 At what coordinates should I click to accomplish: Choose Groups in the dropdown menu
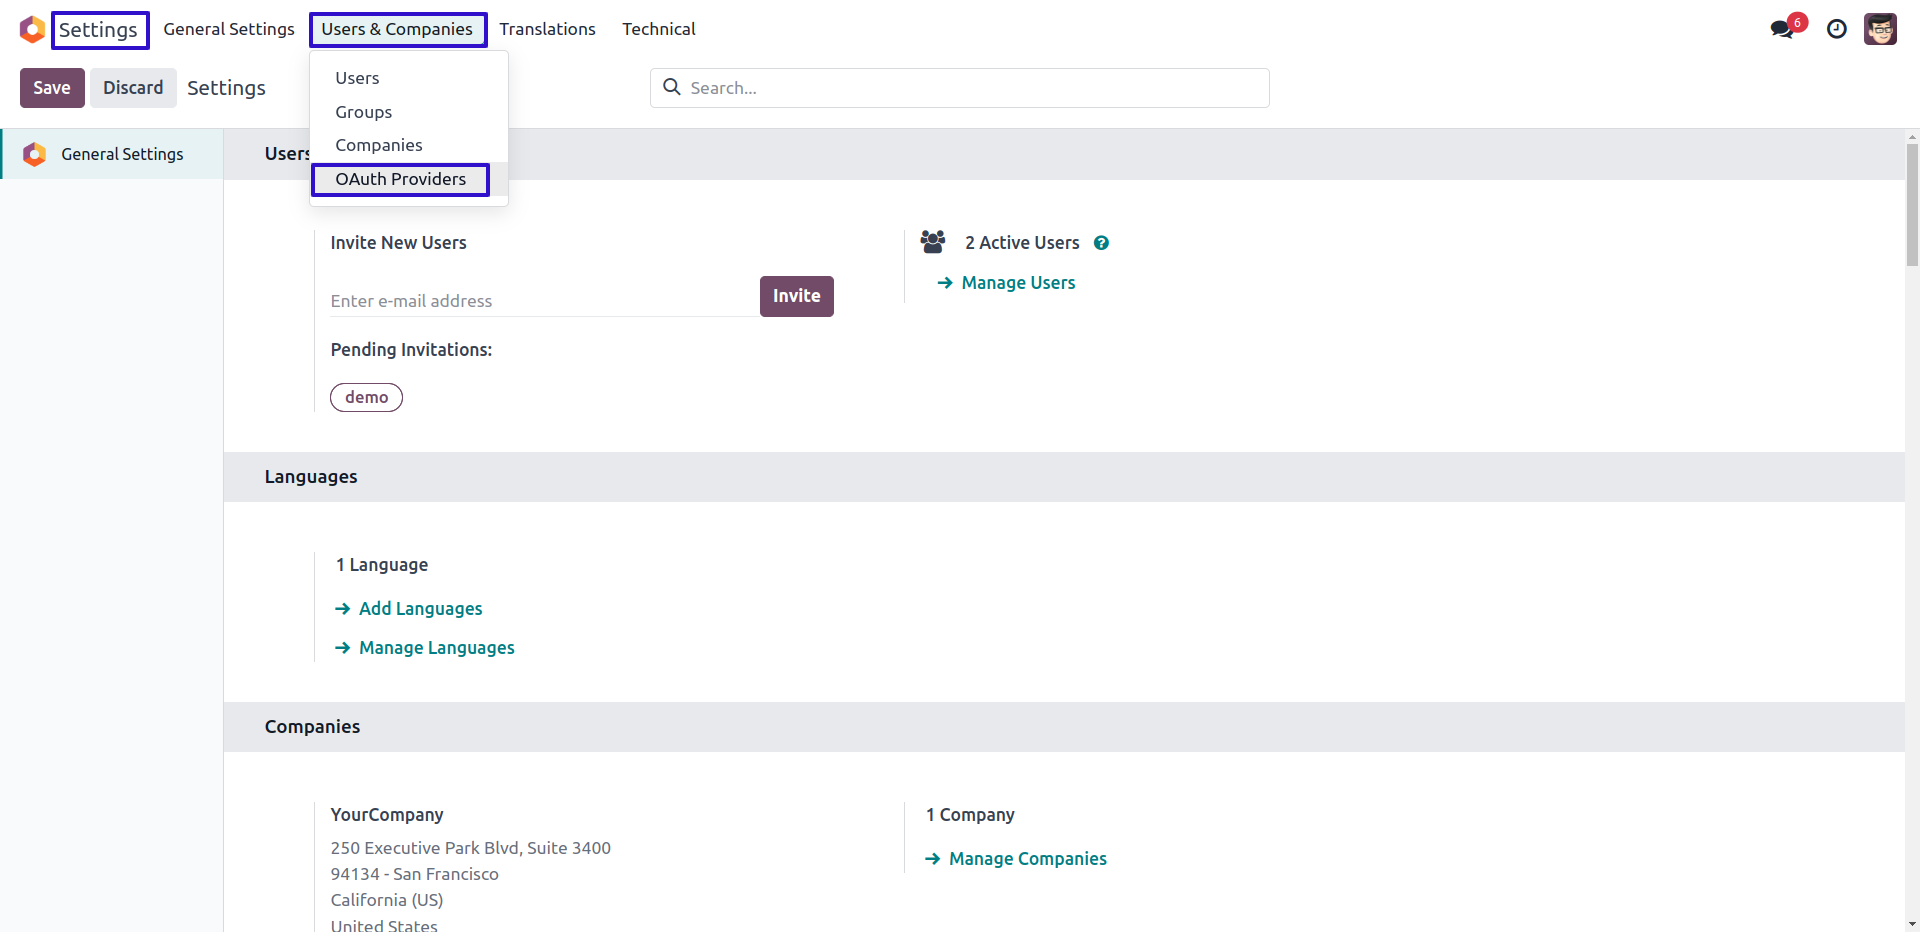pyautogui.click(x=363, y=112)
